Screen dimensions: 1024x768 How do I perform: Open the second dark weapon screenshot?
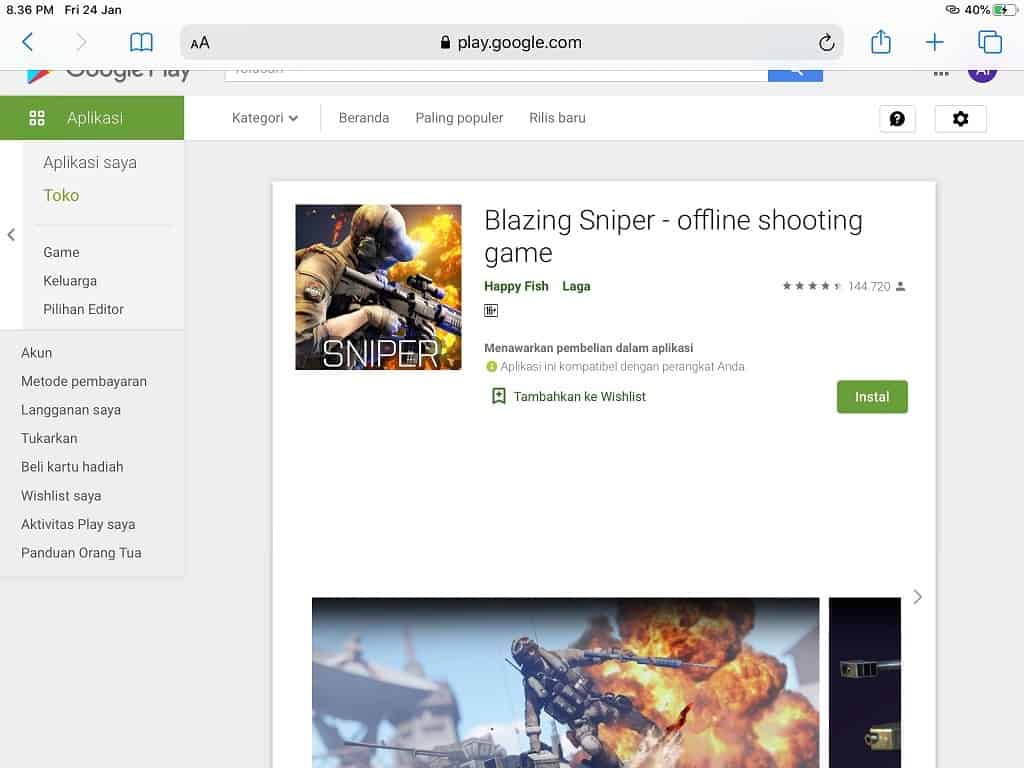click(865, 682)
